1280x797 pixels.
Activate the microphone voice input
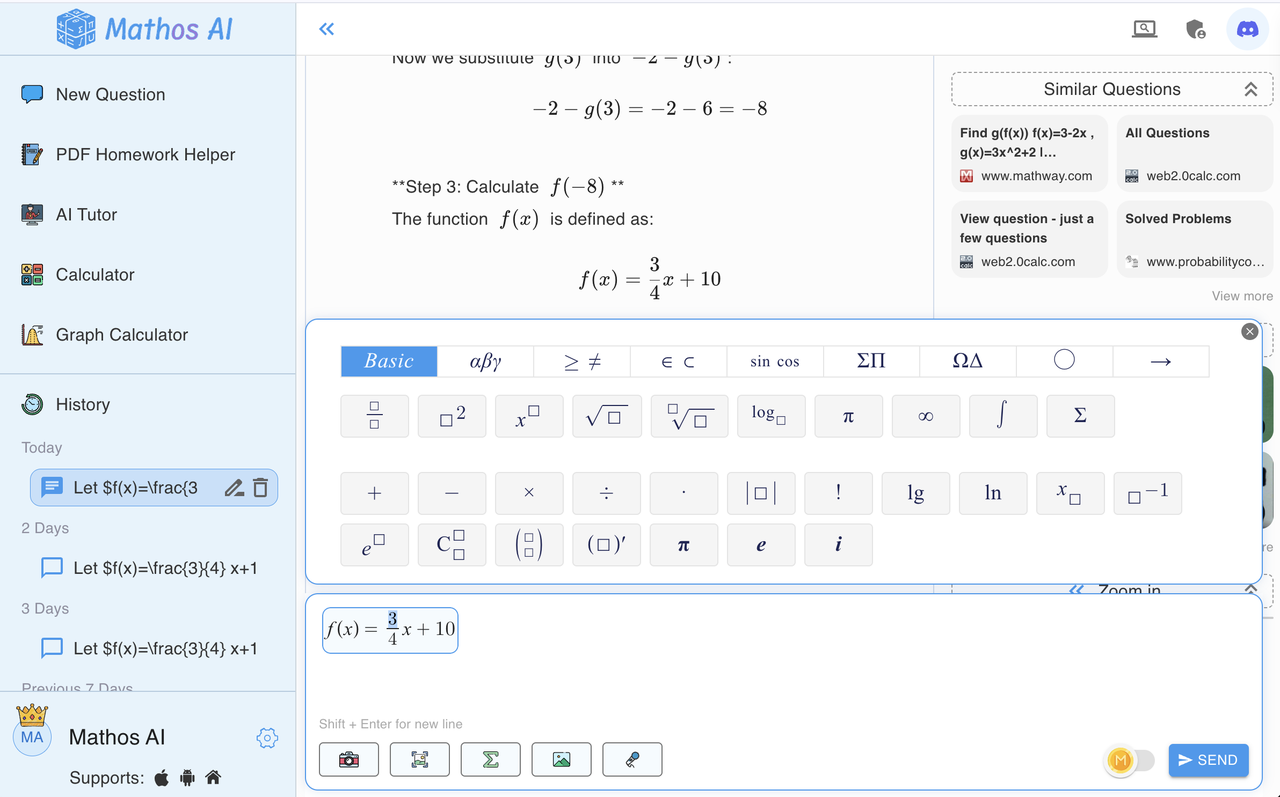632,759
